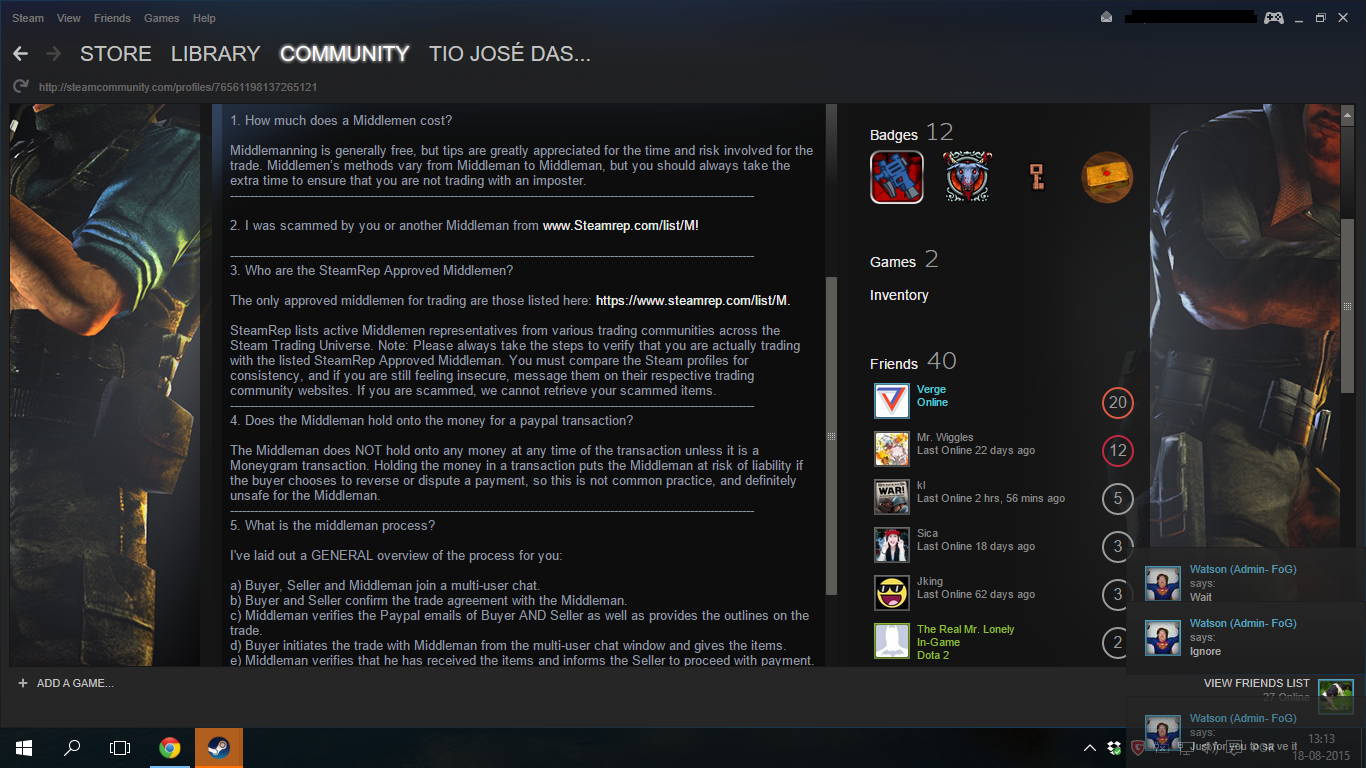Switch to the STORE tab
The height and width of the screenshot is (768, 1366).
(116, 54)
